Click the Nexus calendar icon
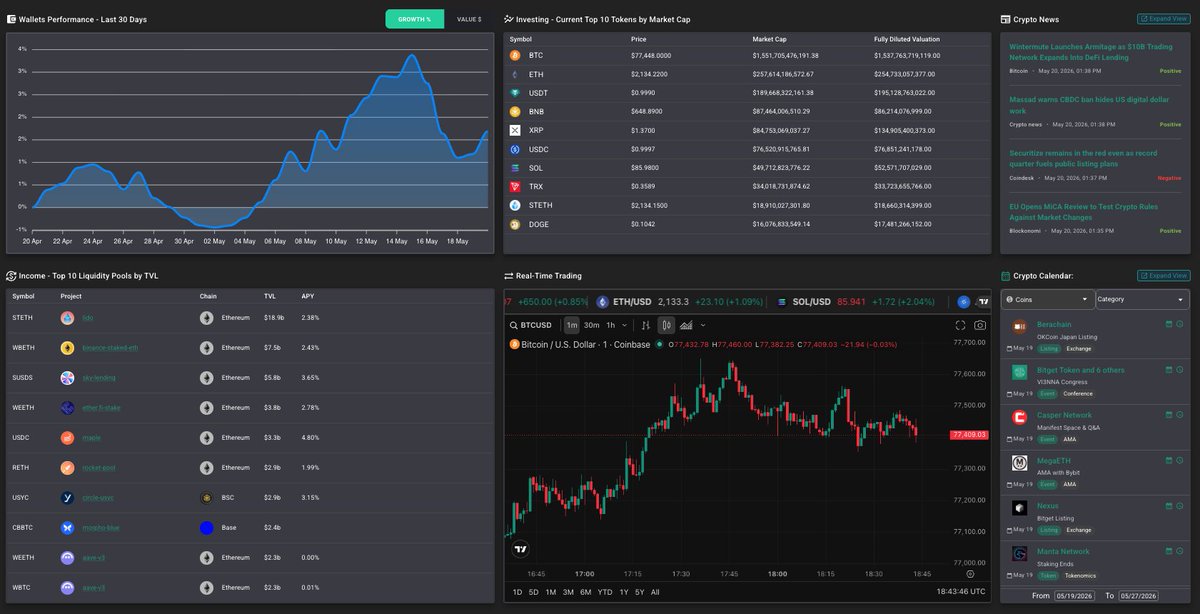The height and width of the screenshot is (614, 1200). (1169, 506)
